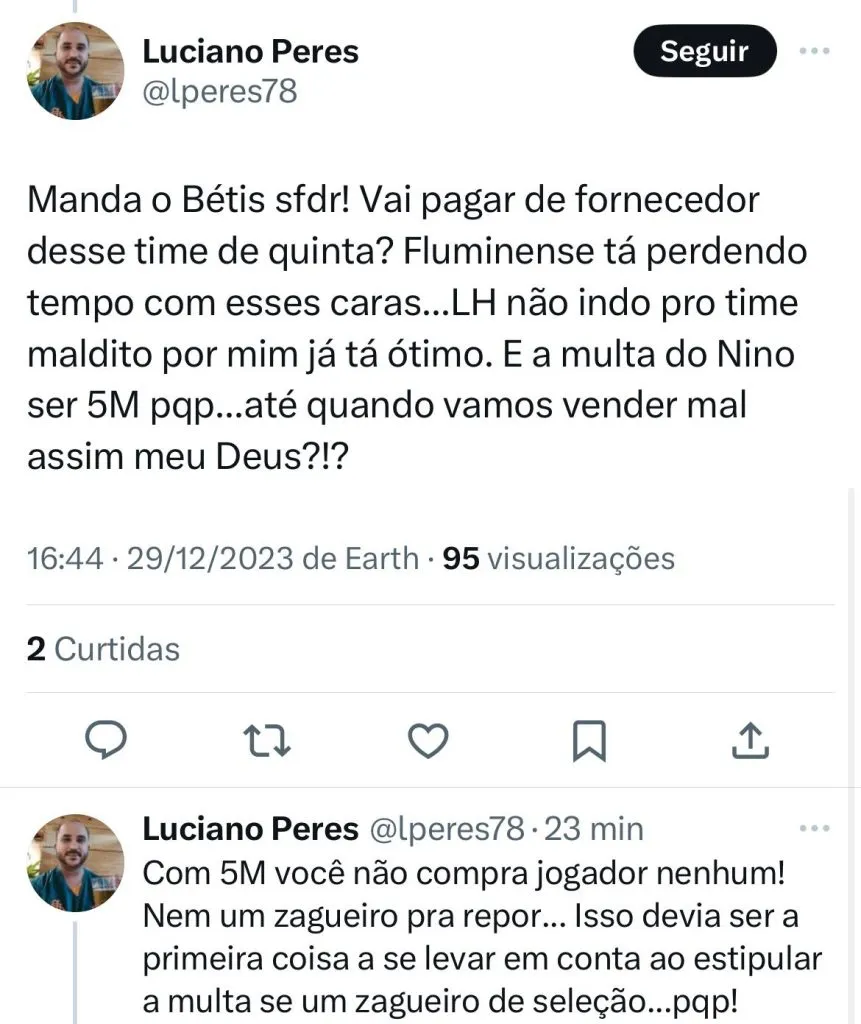This screenshot has width=861, height=1024.
Task: Open Luciano Peres profile picture at top
Action: pos(75,71)
